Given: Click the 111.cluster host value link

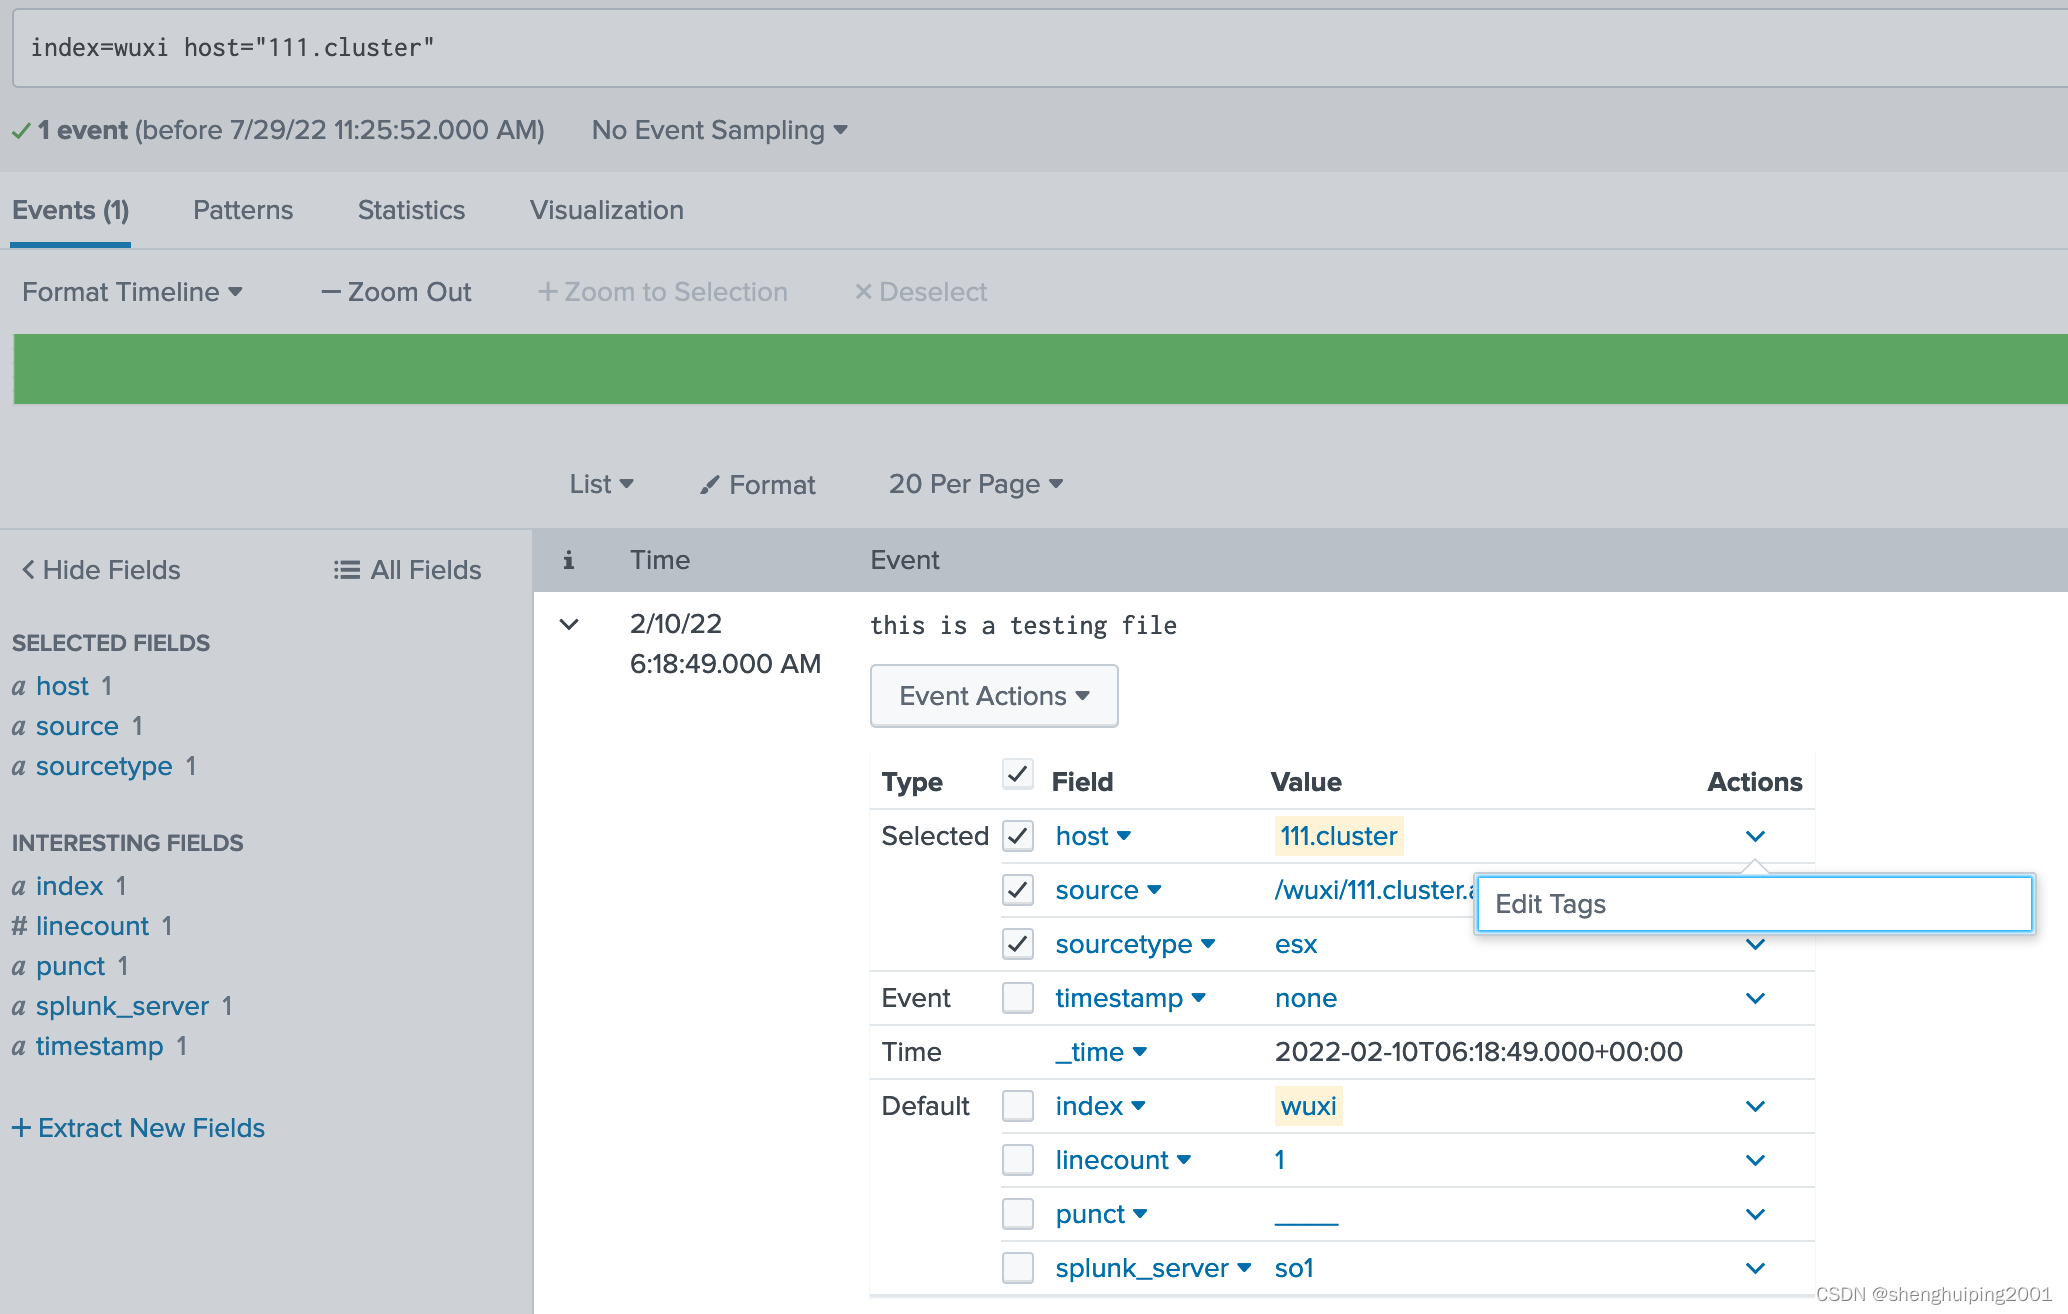Looking at the screenshot, I should coord(1338,836).
